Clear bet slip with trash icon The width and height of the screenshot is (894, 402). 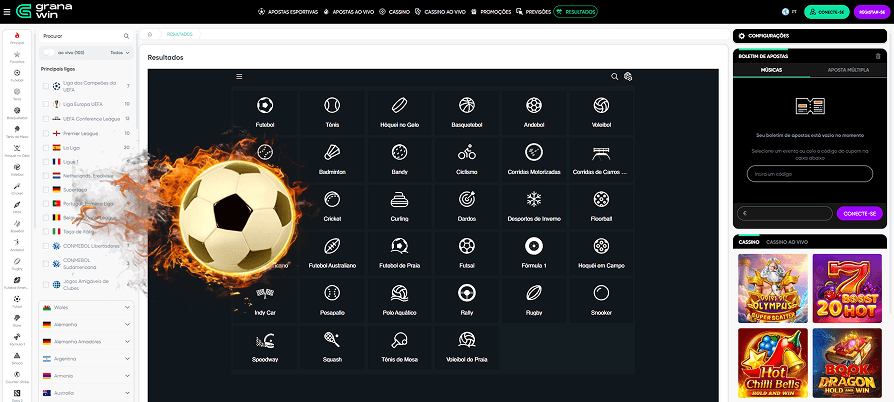878,56
